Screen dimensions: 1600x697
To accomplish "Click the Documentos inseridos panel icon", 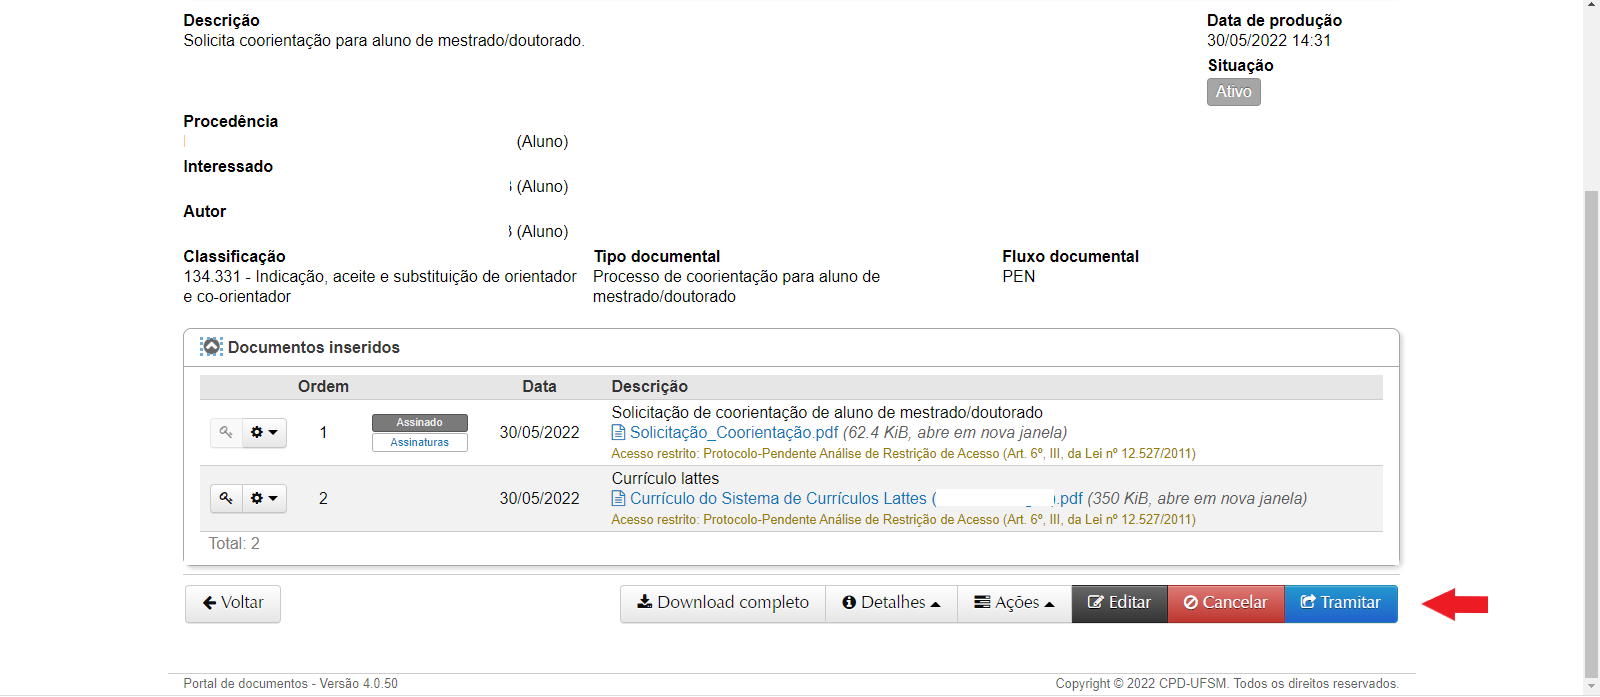I will (211, 347).
